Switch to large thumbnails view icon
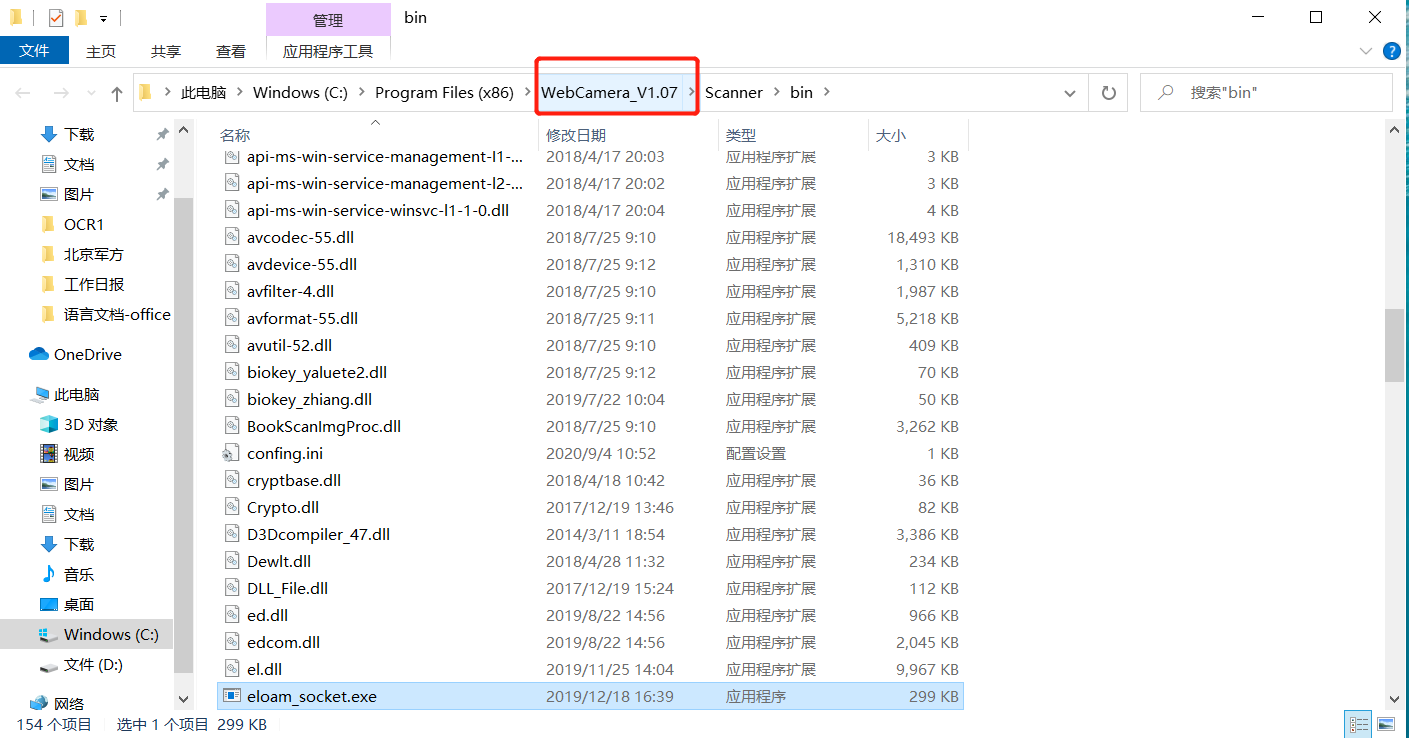Image resolution: width=1409 pixels, height=738 pixels. 1385,724
